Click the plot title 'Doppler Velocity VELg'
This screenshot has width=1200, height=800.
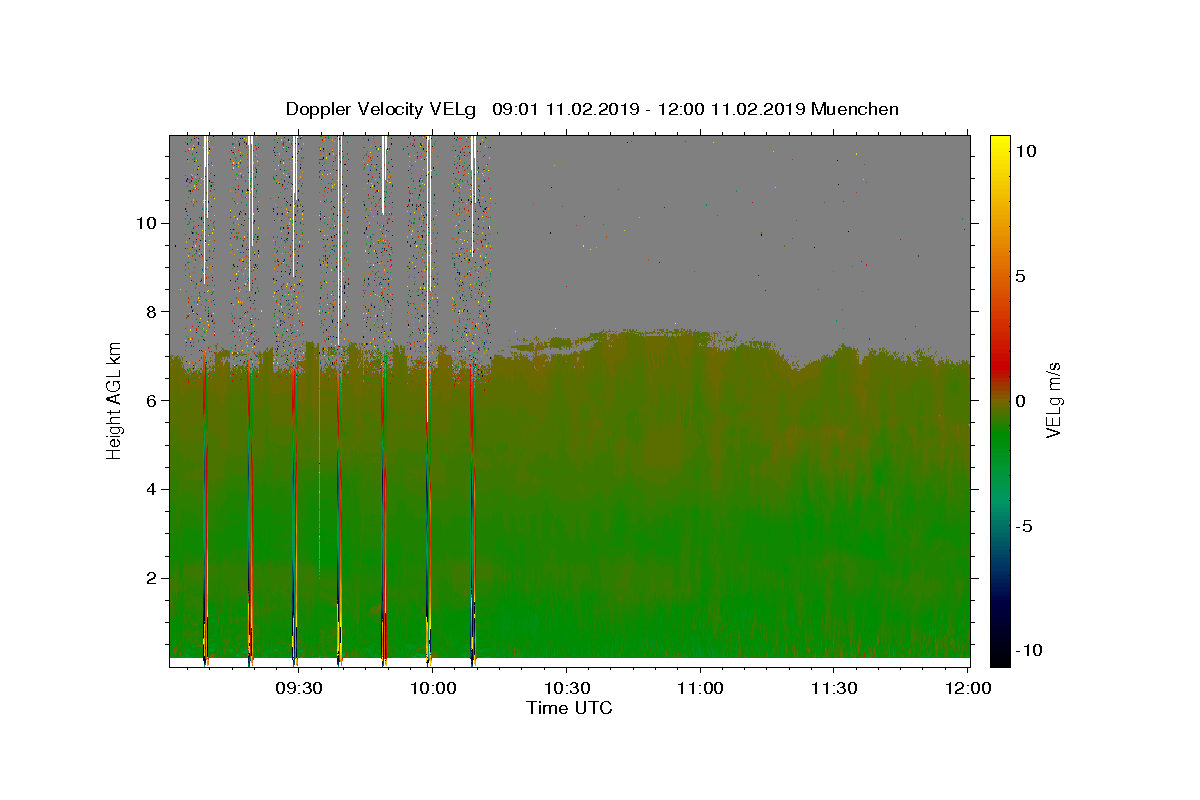(381, 109)
